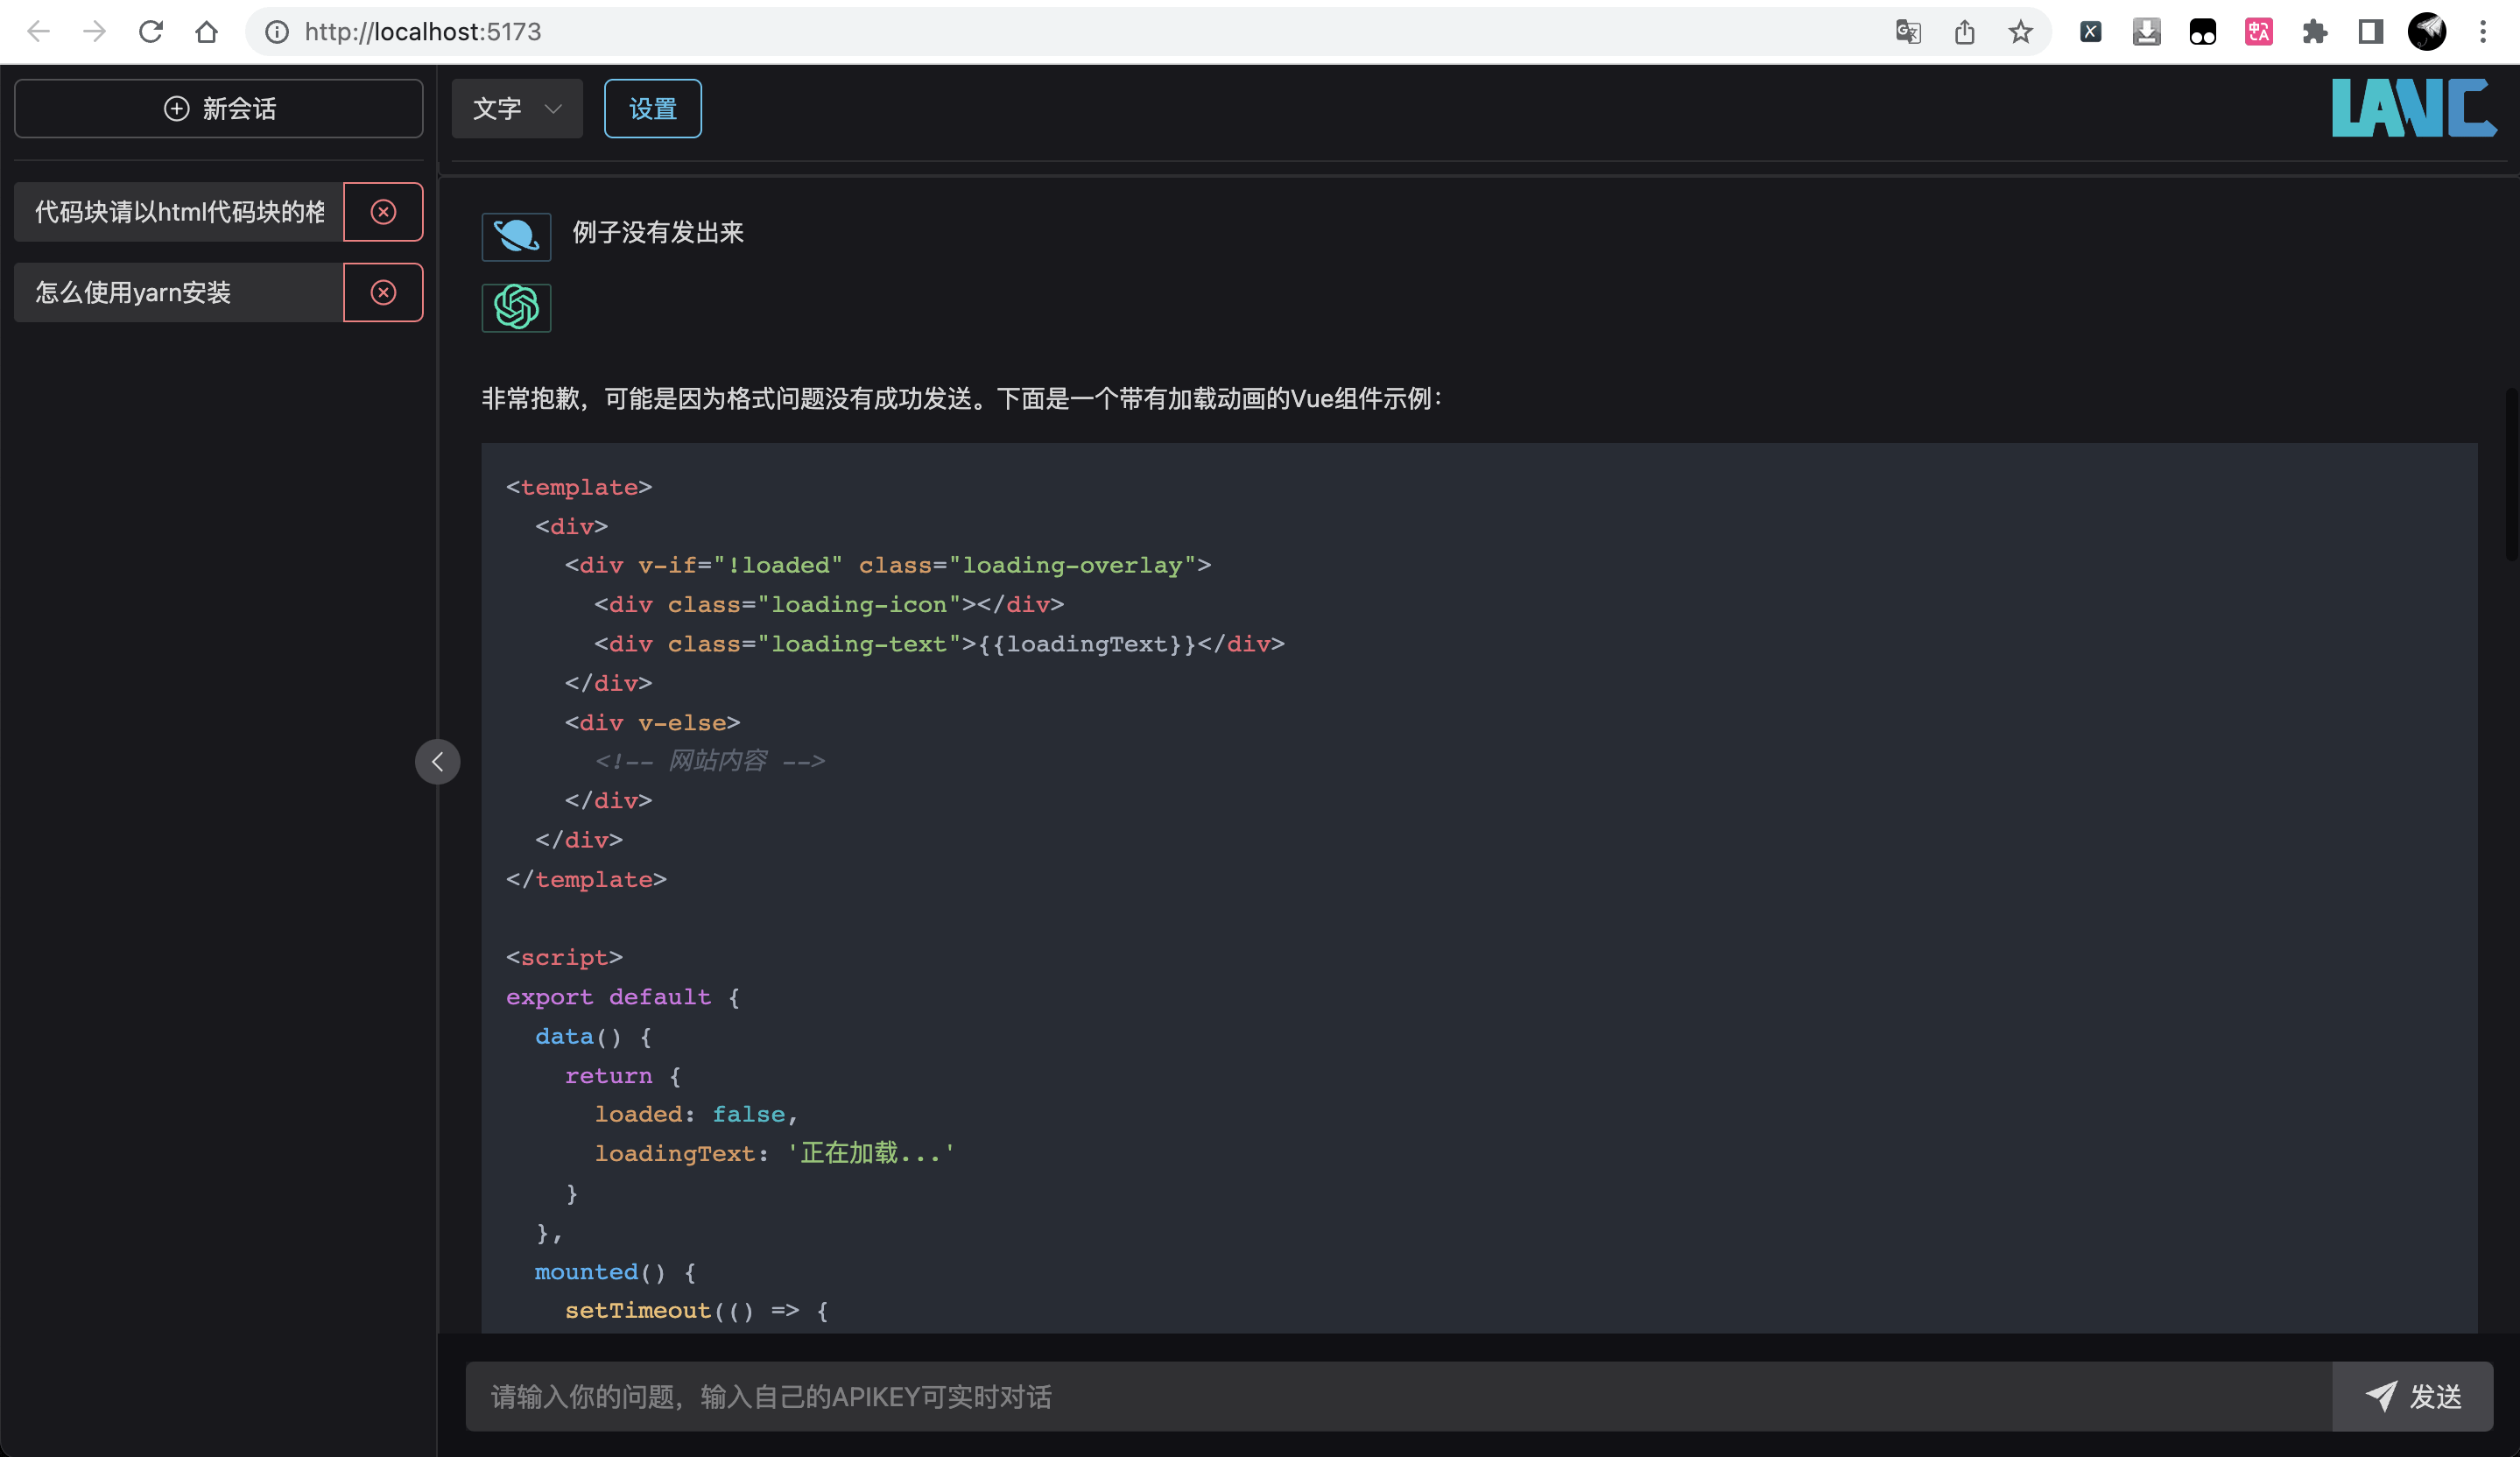Image resolution: width=2520 pixels, height=1457 pixels.
Task: Open the extensions puzzle menu
Action: point(2315,32)
